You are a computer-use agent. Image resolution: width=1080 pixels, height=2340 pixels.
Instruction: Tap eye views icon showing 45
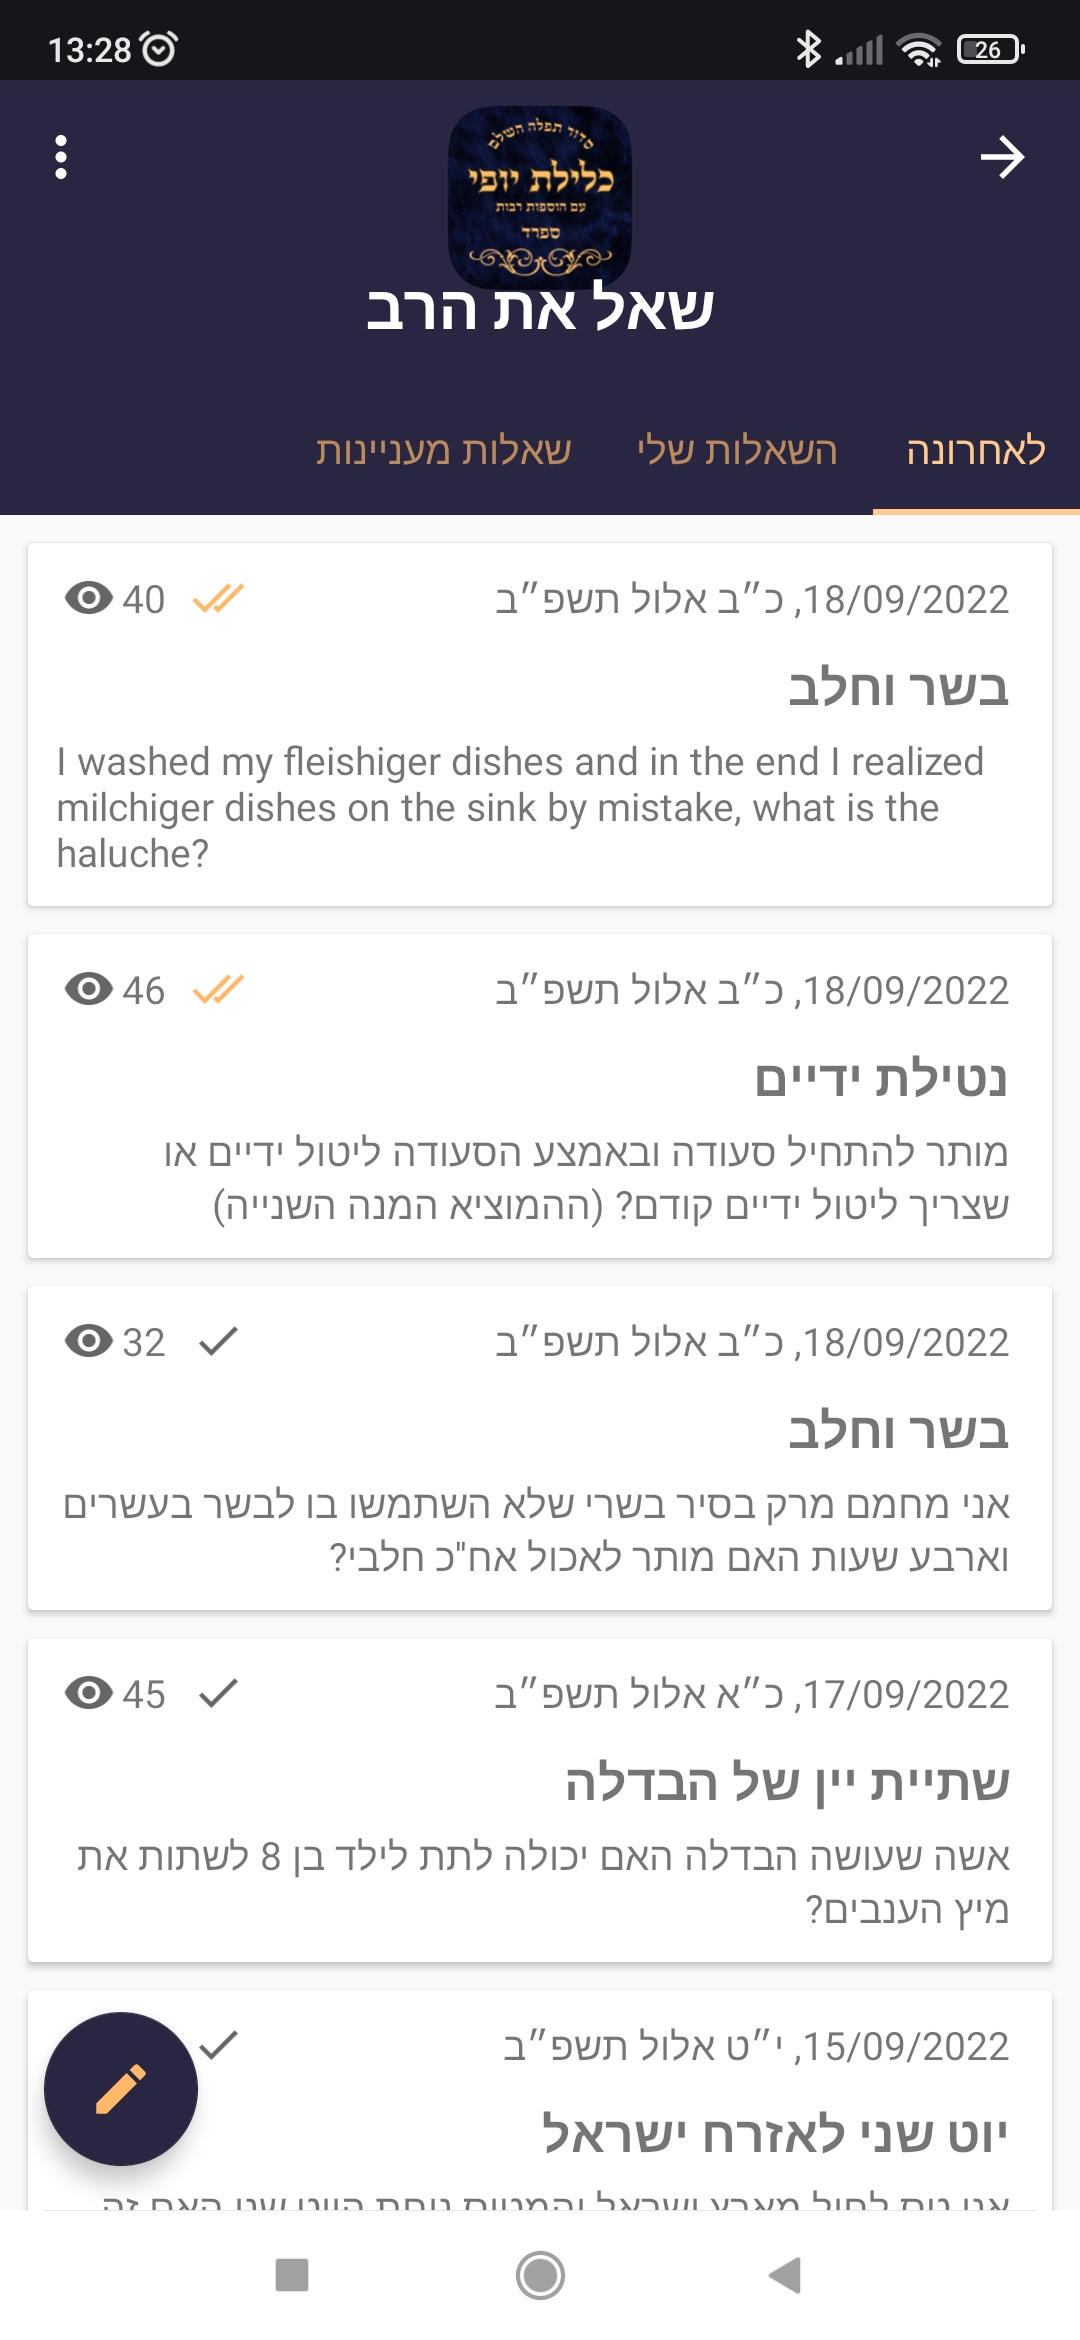click(89, 1693)
